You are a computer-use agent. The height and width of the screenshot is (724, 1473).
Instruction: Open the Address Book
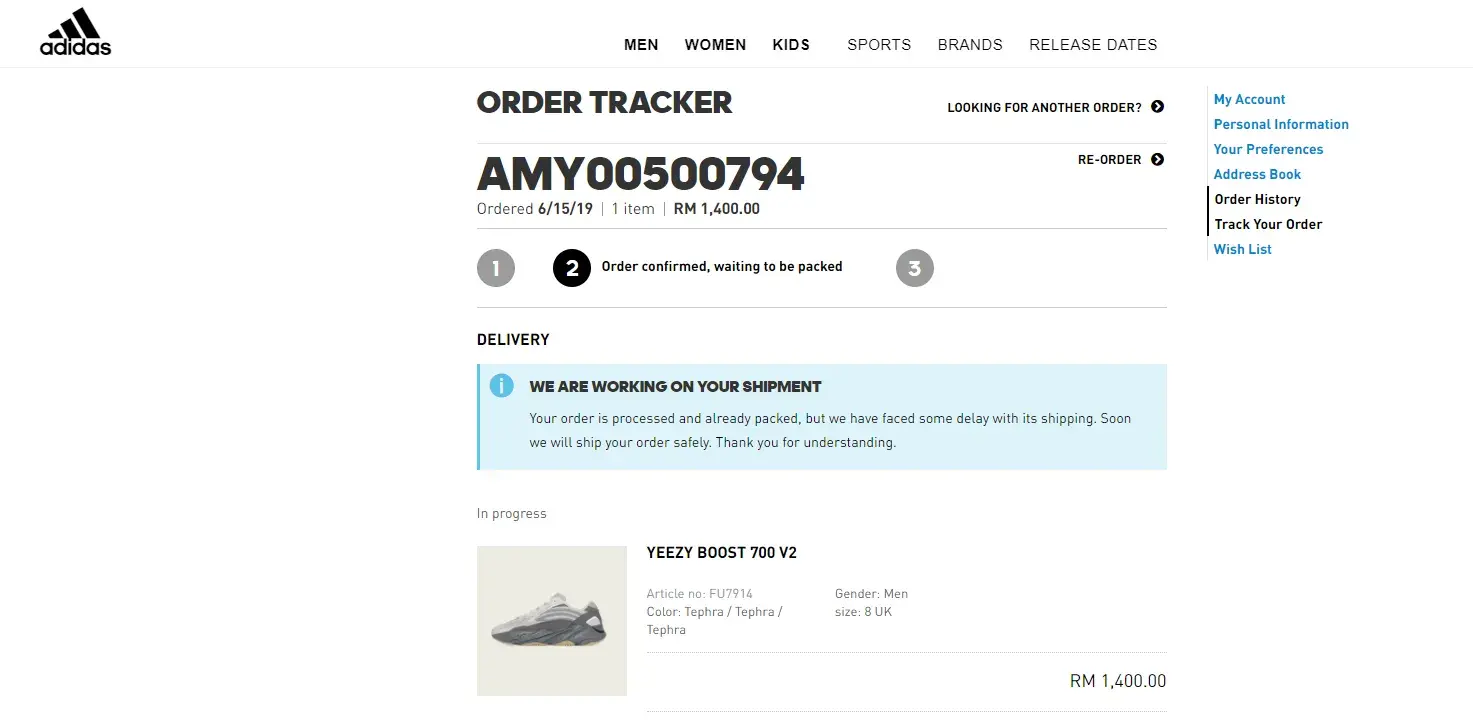point(1257,175)
